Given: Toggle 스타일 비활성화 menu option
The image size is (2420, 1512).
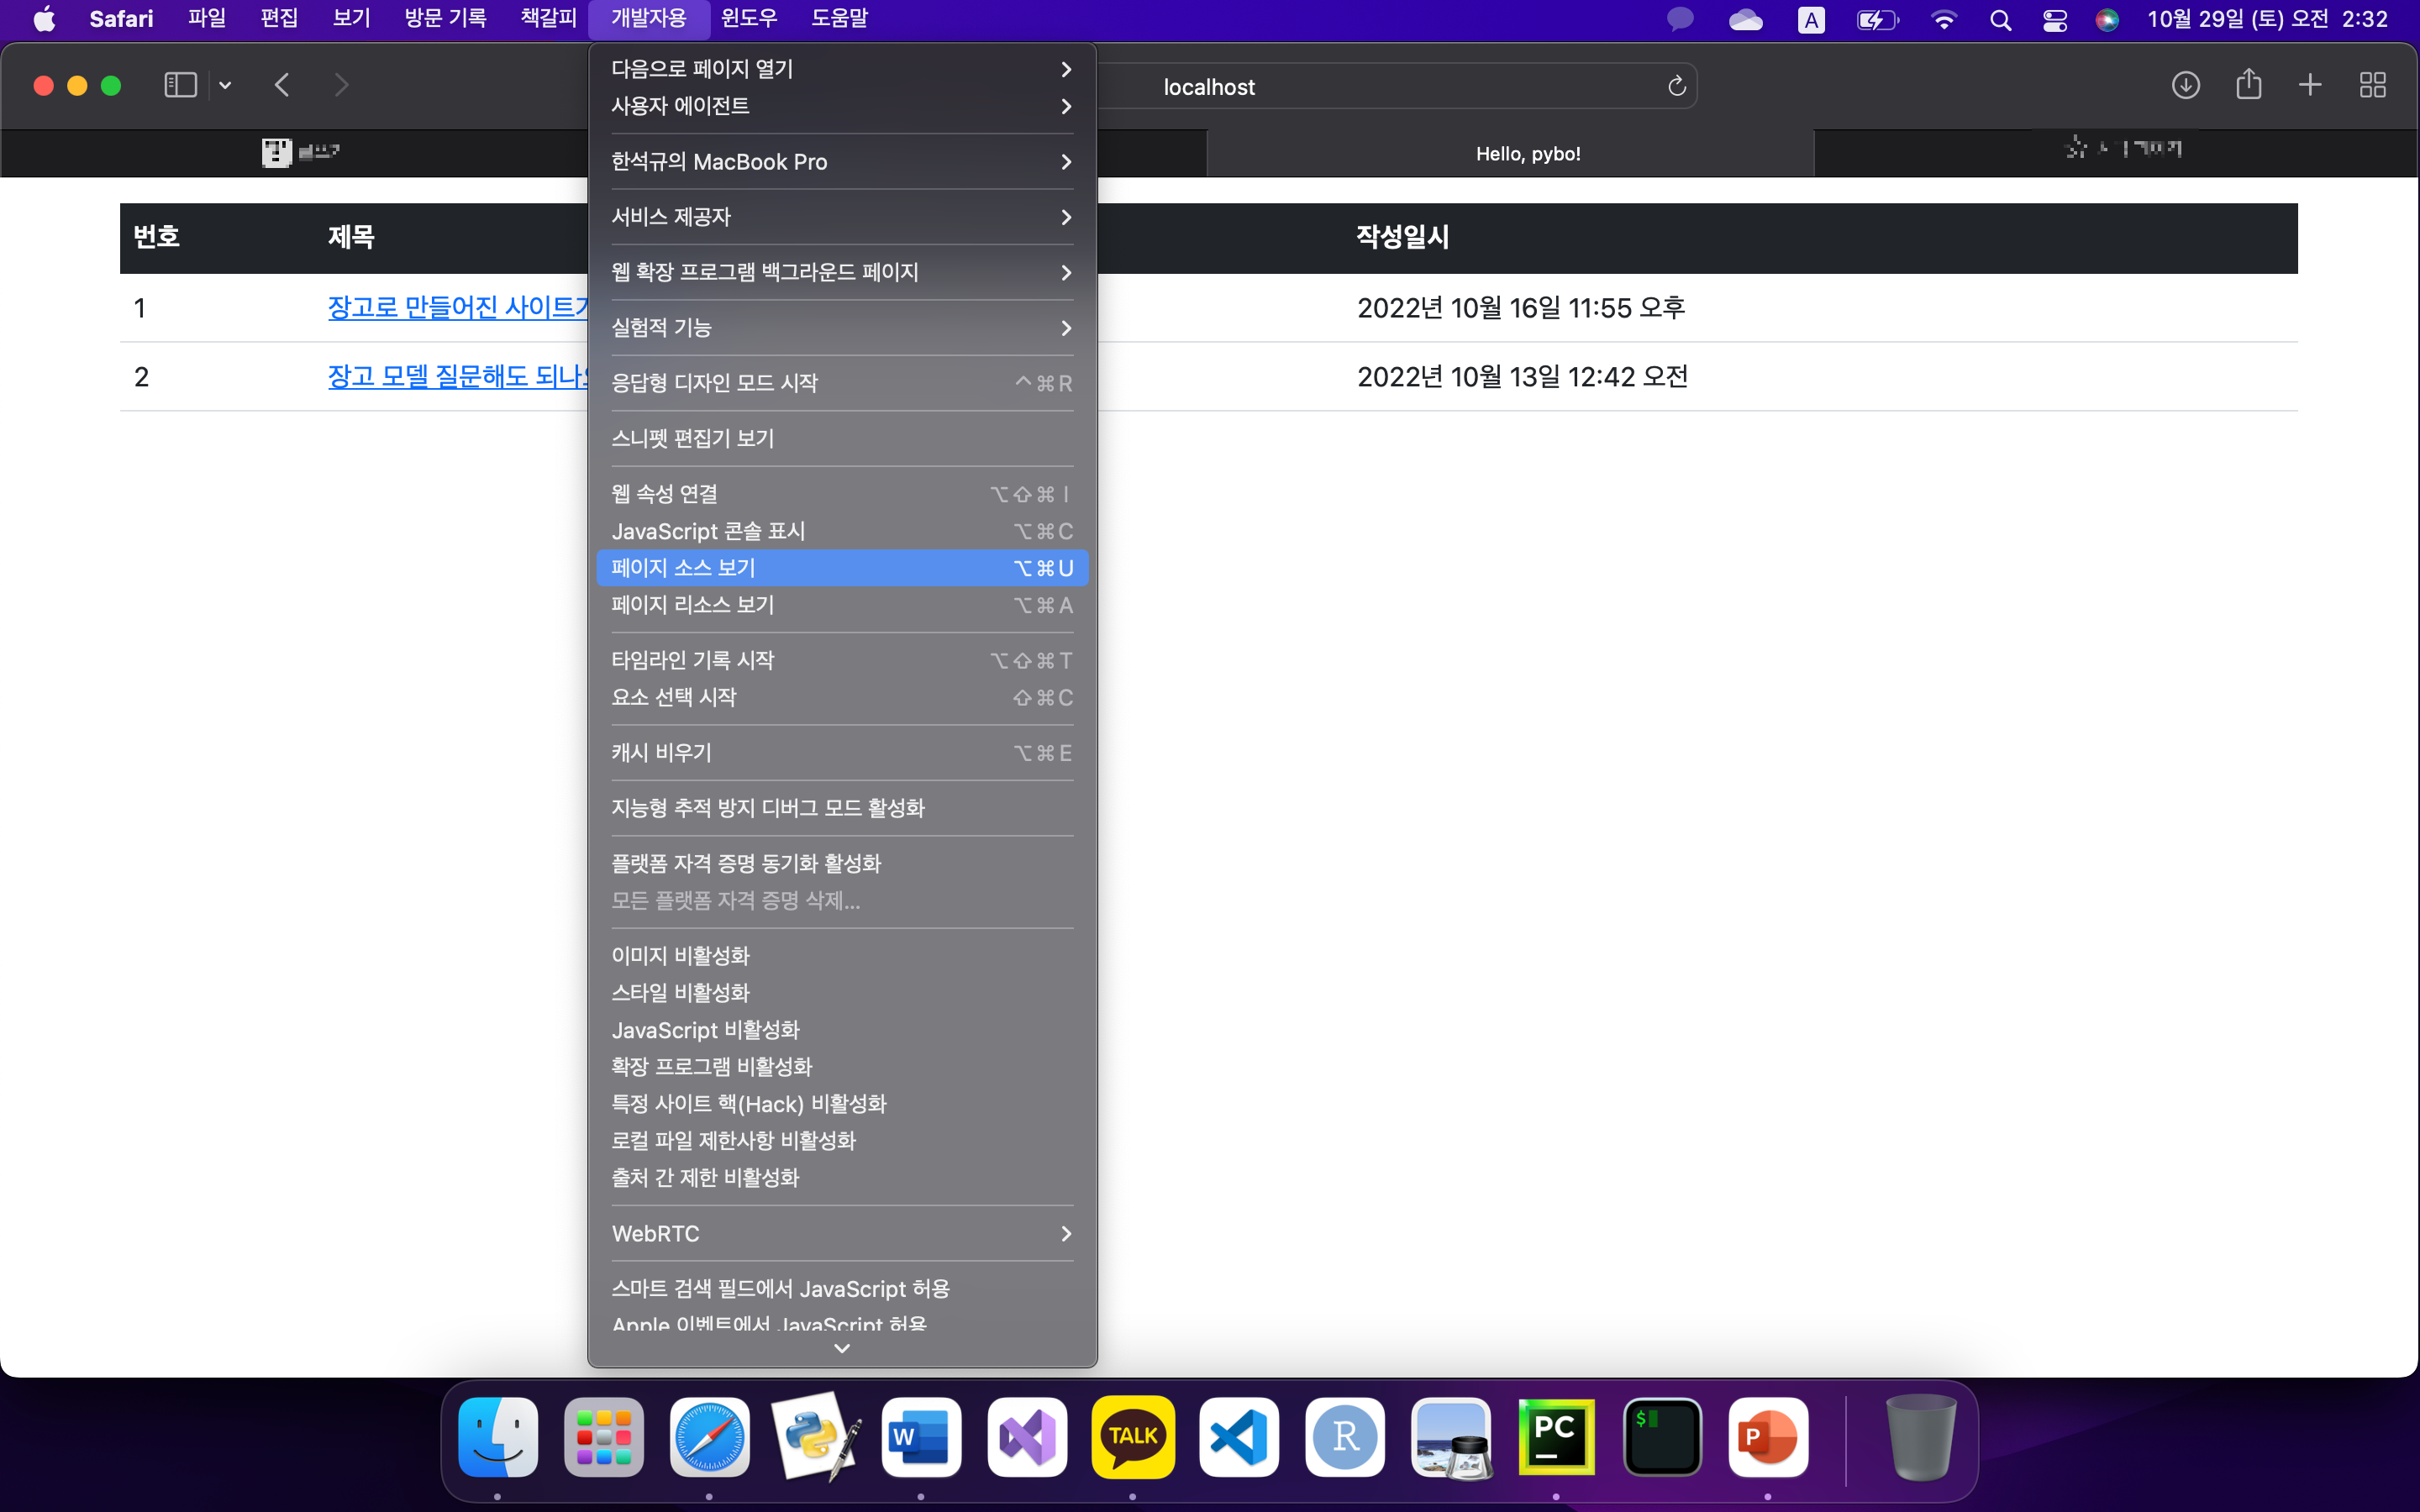Looking at the screenshot, I should pyautogui.click(x=680, y=992).
